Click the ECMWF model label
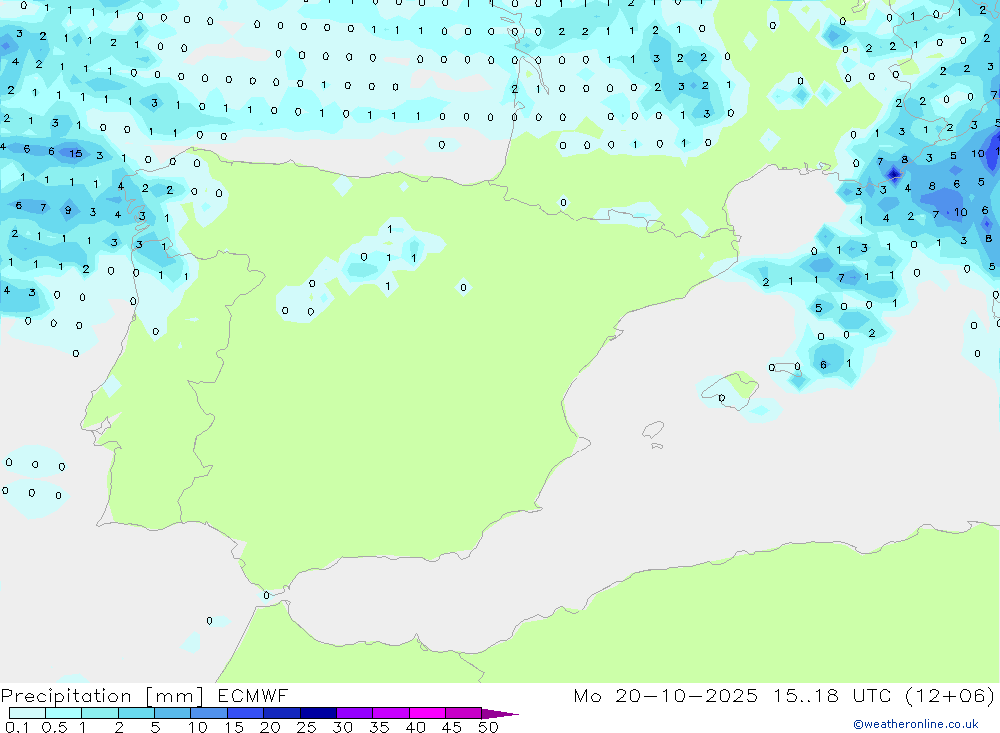The height and width of the screenshot is (733, 1000). [x=253, y=695]
